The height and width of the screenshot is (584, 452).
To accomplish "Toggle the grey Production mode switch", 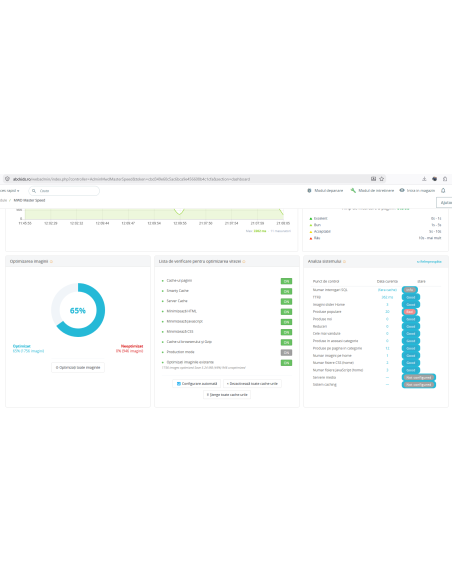I will pos(286,352).
